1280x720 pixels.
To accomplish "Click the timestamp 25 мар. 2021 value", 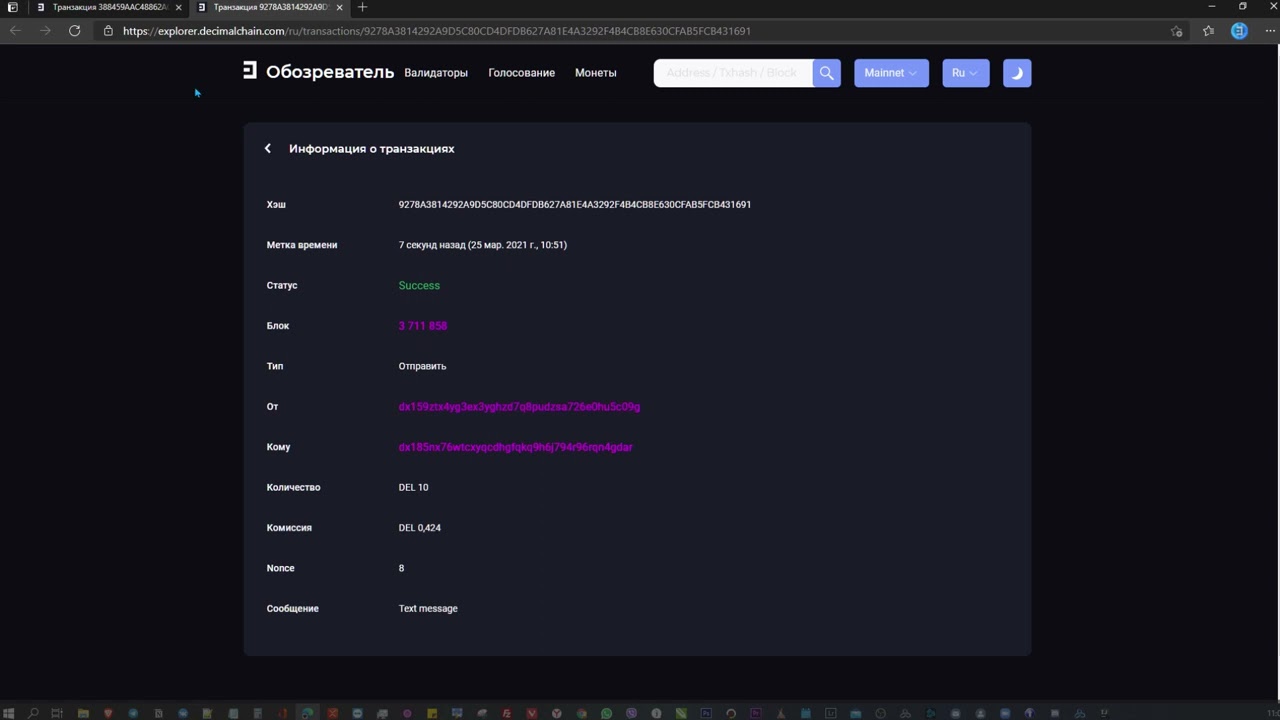I will [482, 245].
